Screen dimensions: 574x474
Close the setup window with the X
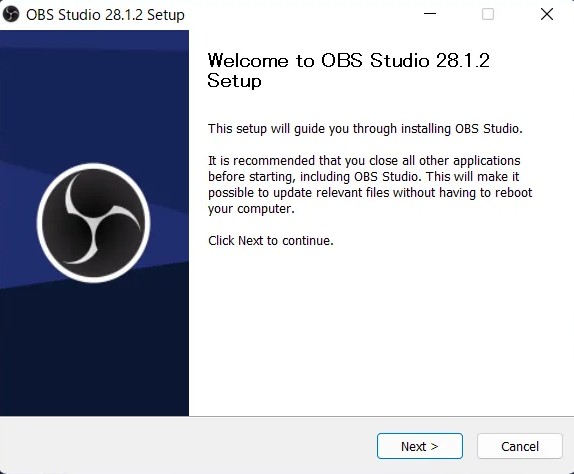pos(547,14)
